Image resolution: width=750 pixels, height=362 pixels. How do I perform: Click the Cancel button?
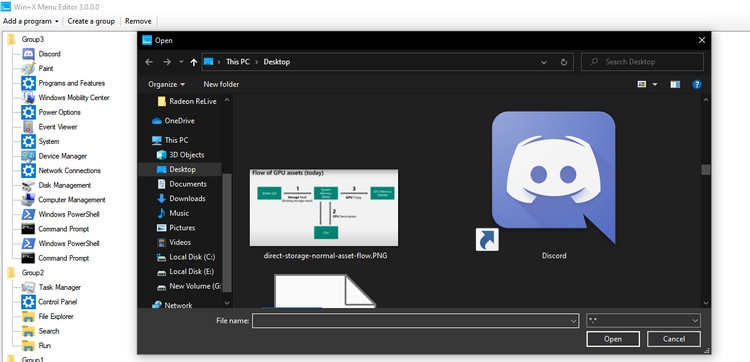click(x=673, y=339)
